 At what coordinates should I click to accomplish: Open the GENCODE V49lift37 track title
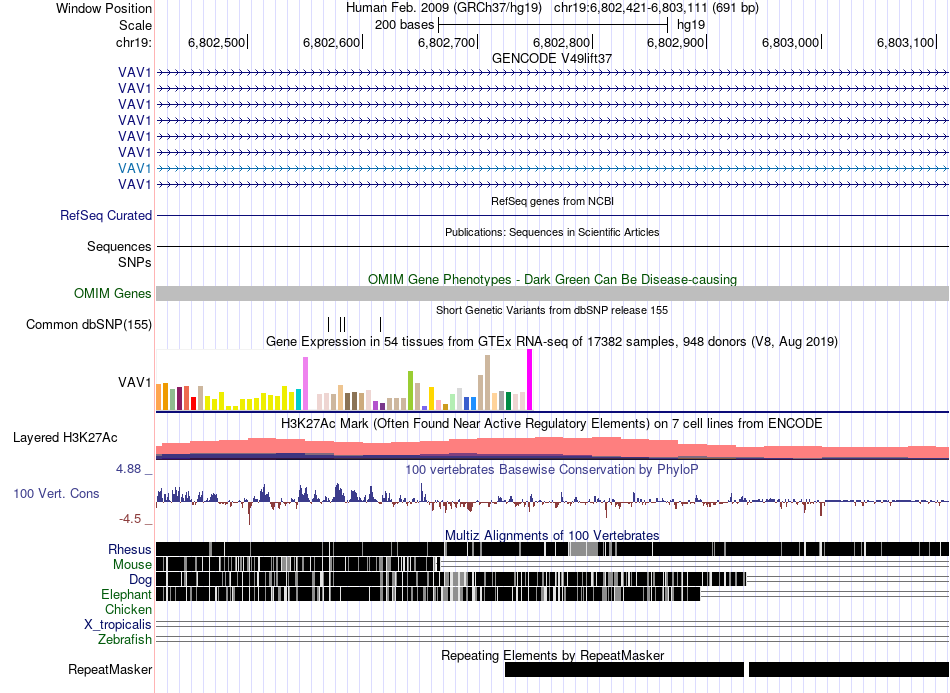(552, 58)
